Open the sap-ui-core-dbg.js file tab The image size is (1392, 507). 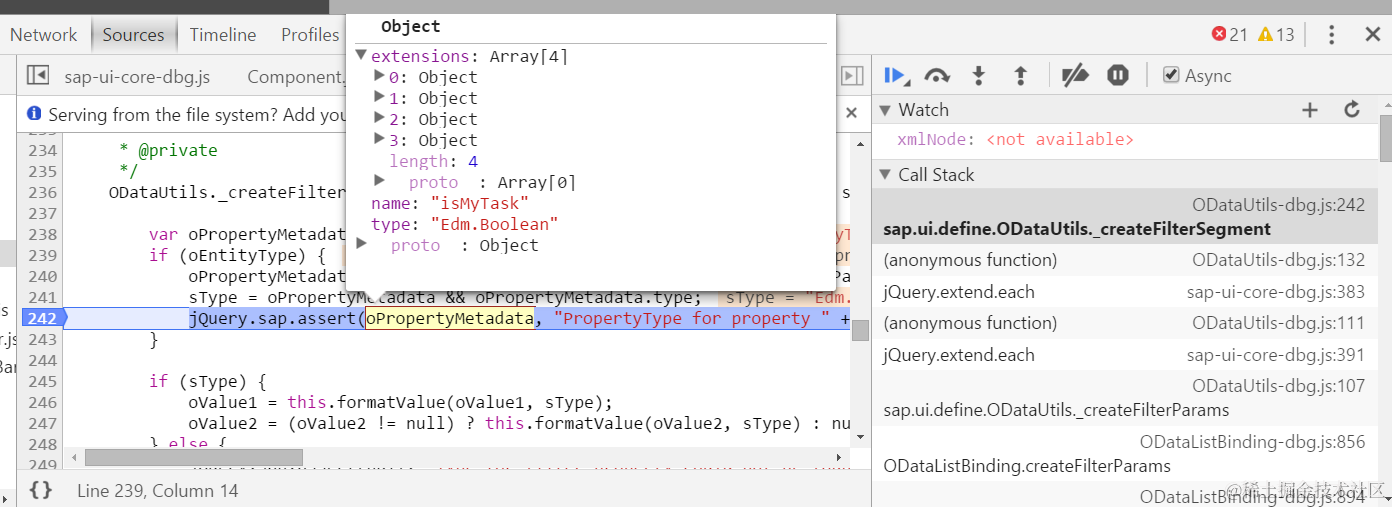[x=137, y=76]
